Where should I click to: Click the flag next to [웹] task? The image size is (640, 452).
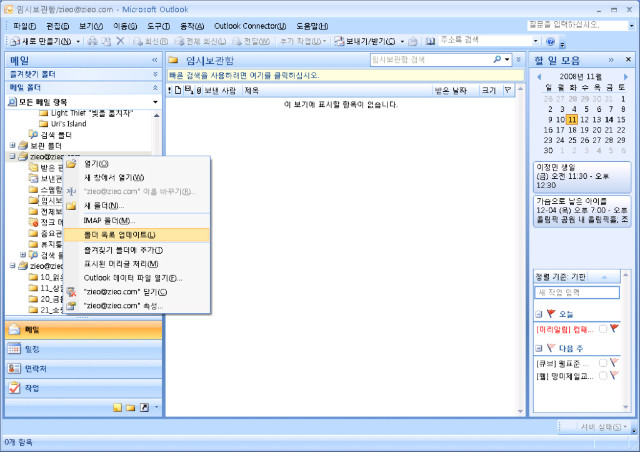coord(614,375)
